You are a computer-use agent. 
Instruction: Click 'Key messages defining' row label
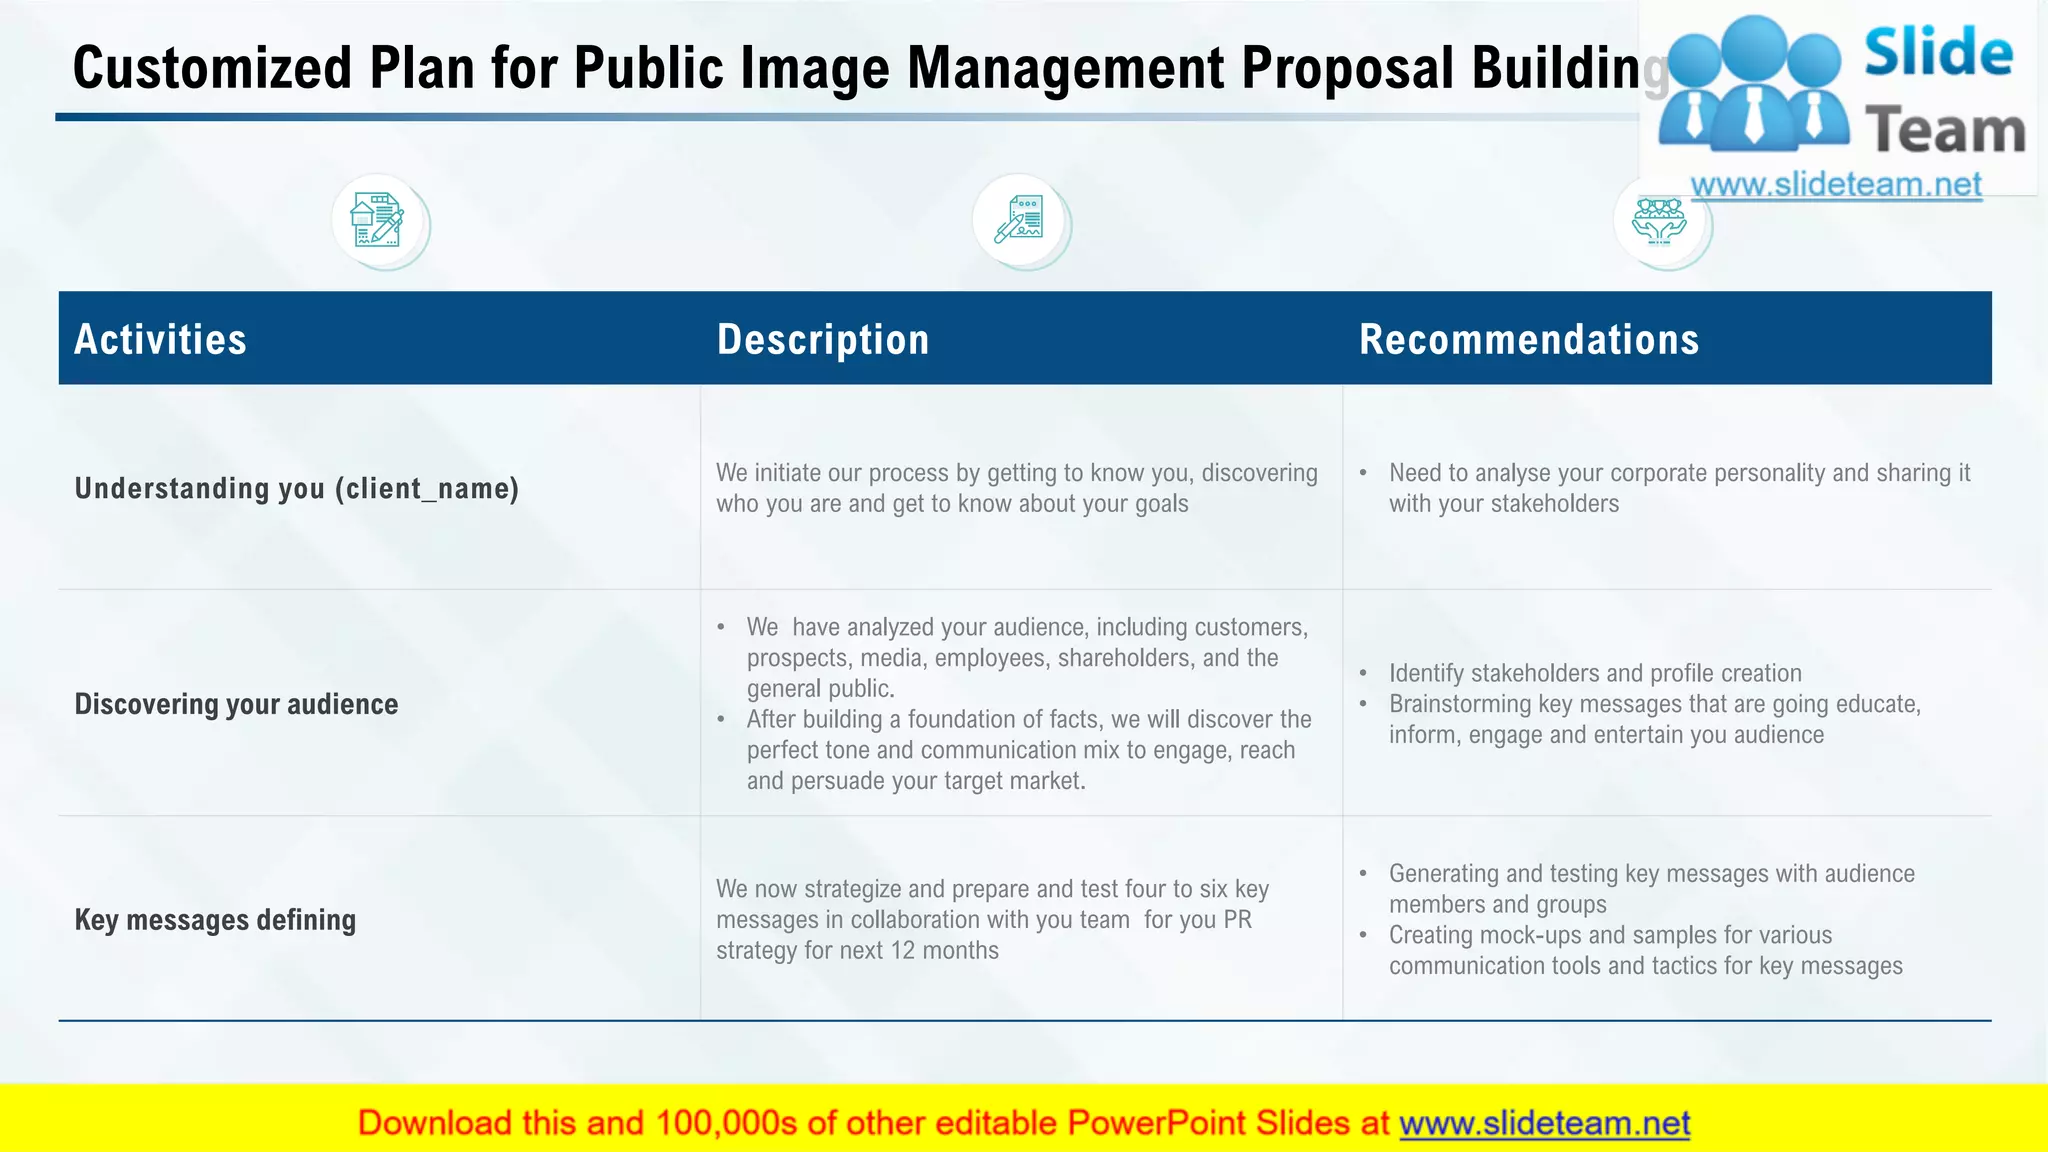(215, 920)
